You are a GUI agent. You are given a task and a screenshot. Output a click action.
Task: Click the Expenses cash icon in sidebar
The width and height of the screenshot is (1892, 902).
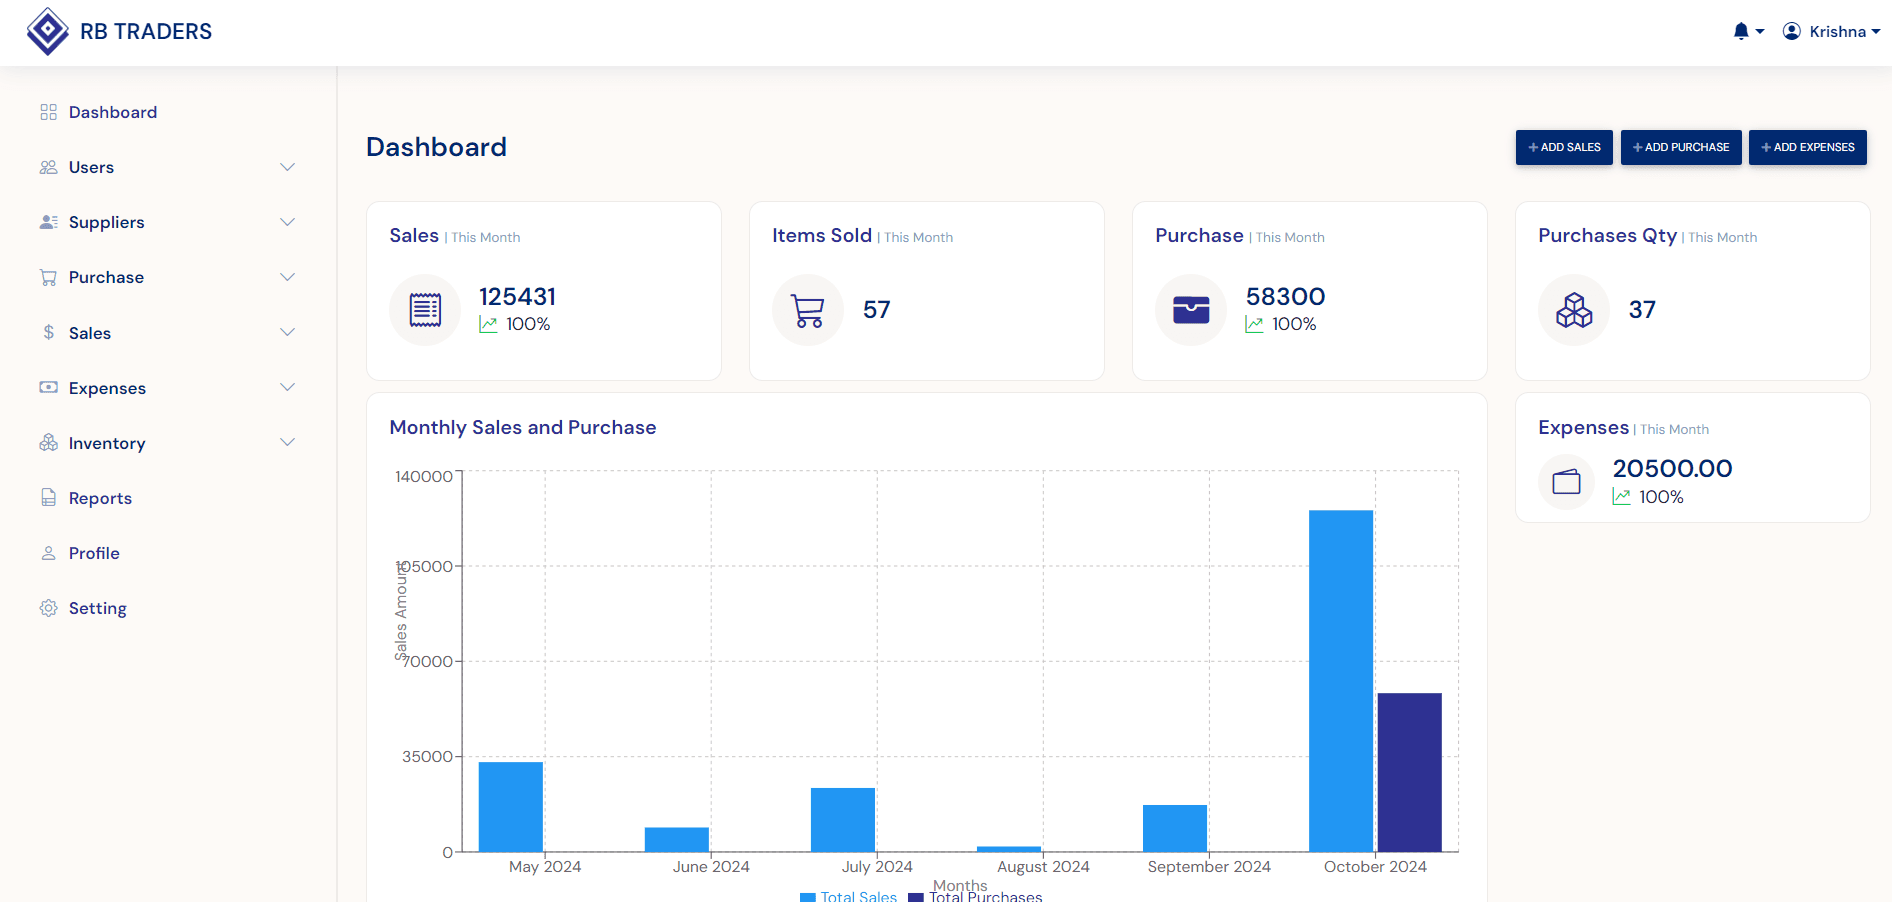pos(48,387)
